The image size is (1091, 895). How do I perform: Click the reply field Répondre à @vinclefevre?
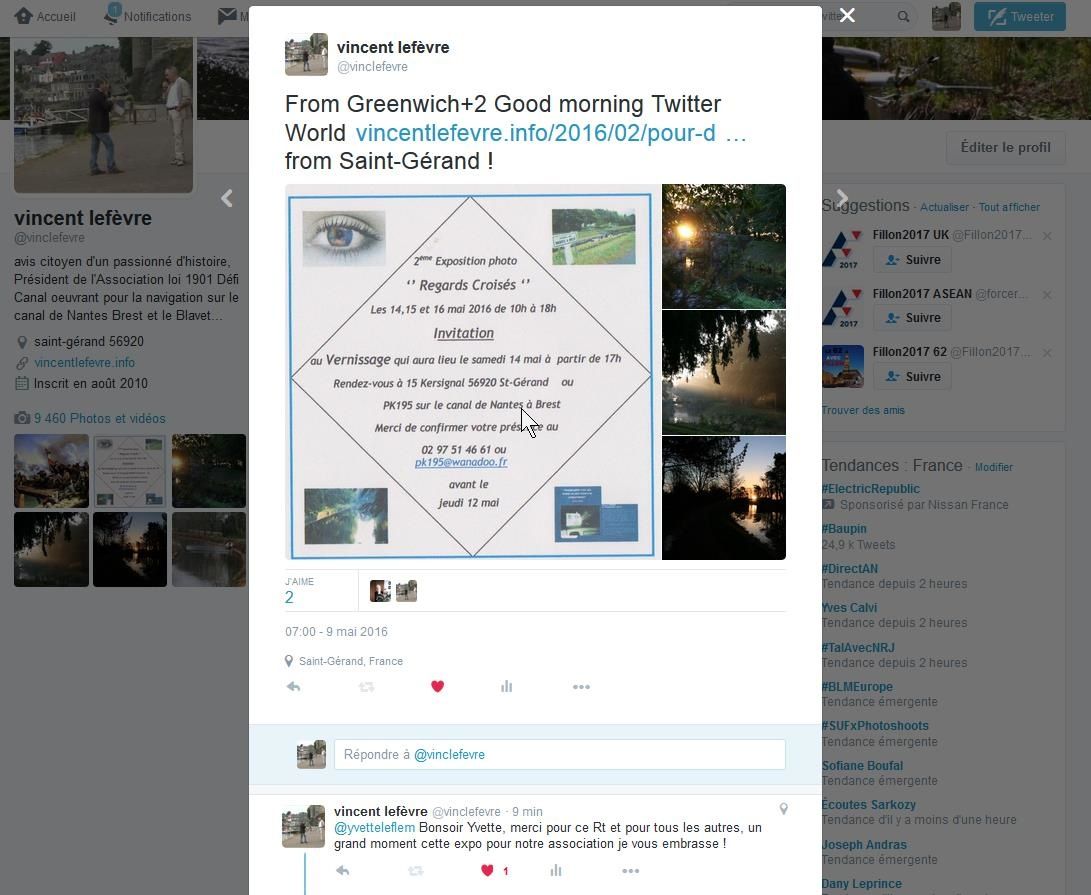click(x=559, y=755)
